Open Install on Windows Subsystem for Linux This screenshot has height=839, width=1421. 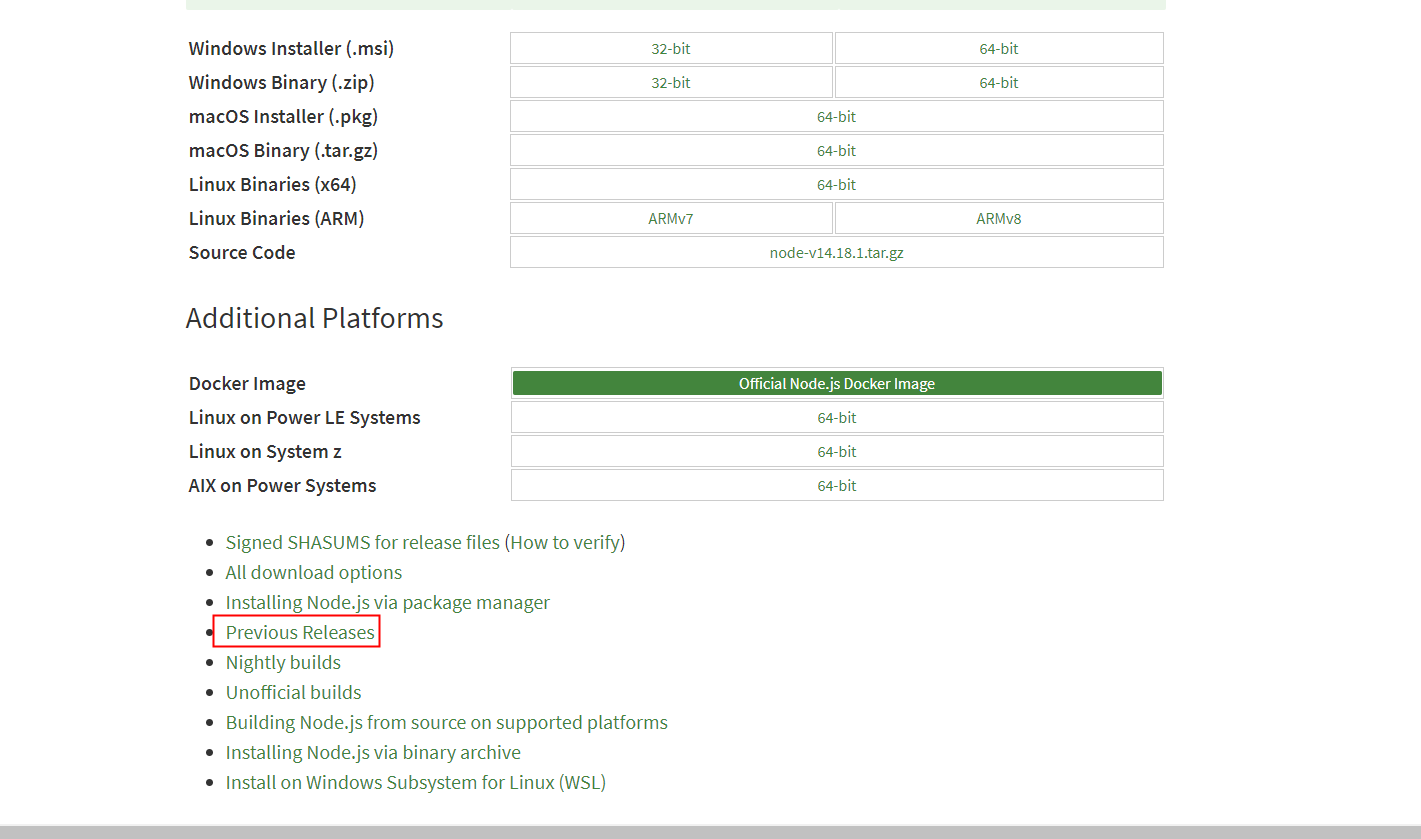click(416, 782)
